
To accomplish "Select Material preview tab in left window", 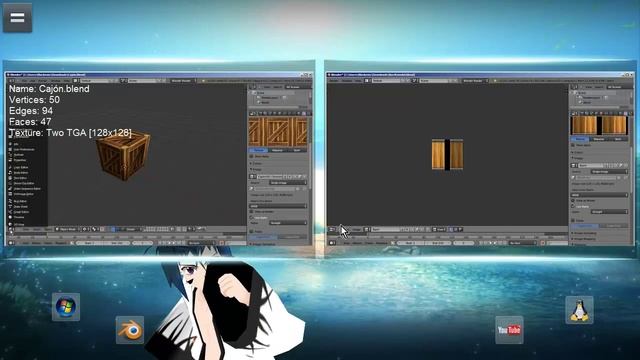I will [277, 150].
